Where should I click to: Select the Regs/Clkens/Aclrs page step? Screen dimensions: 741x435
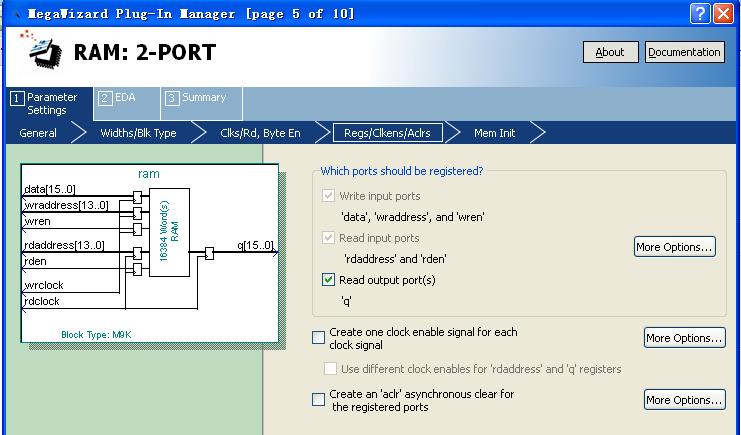click(x=388, y=133)
